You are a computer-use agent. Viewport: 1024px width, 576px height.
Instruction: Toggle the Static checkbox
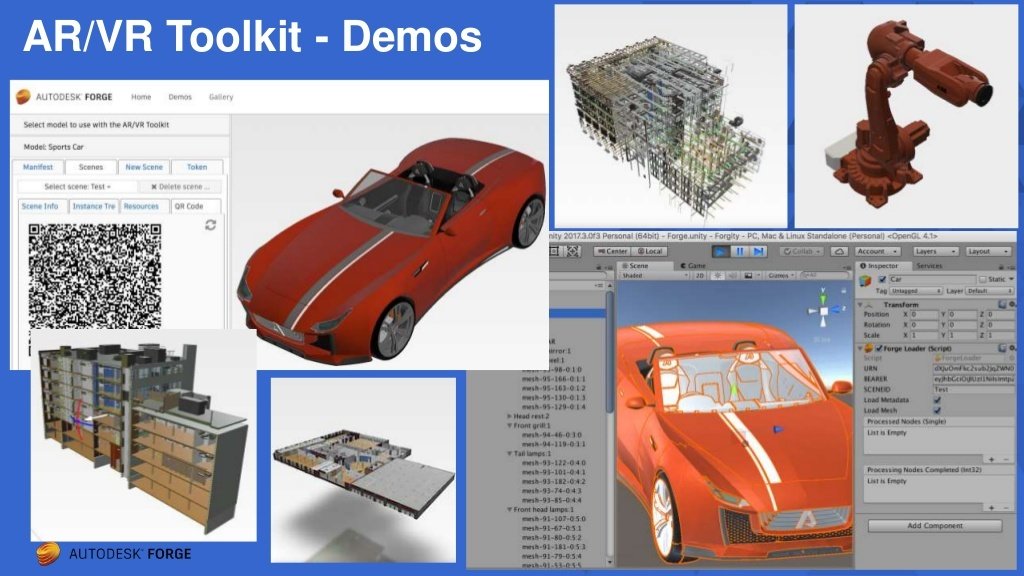point(982,280)
